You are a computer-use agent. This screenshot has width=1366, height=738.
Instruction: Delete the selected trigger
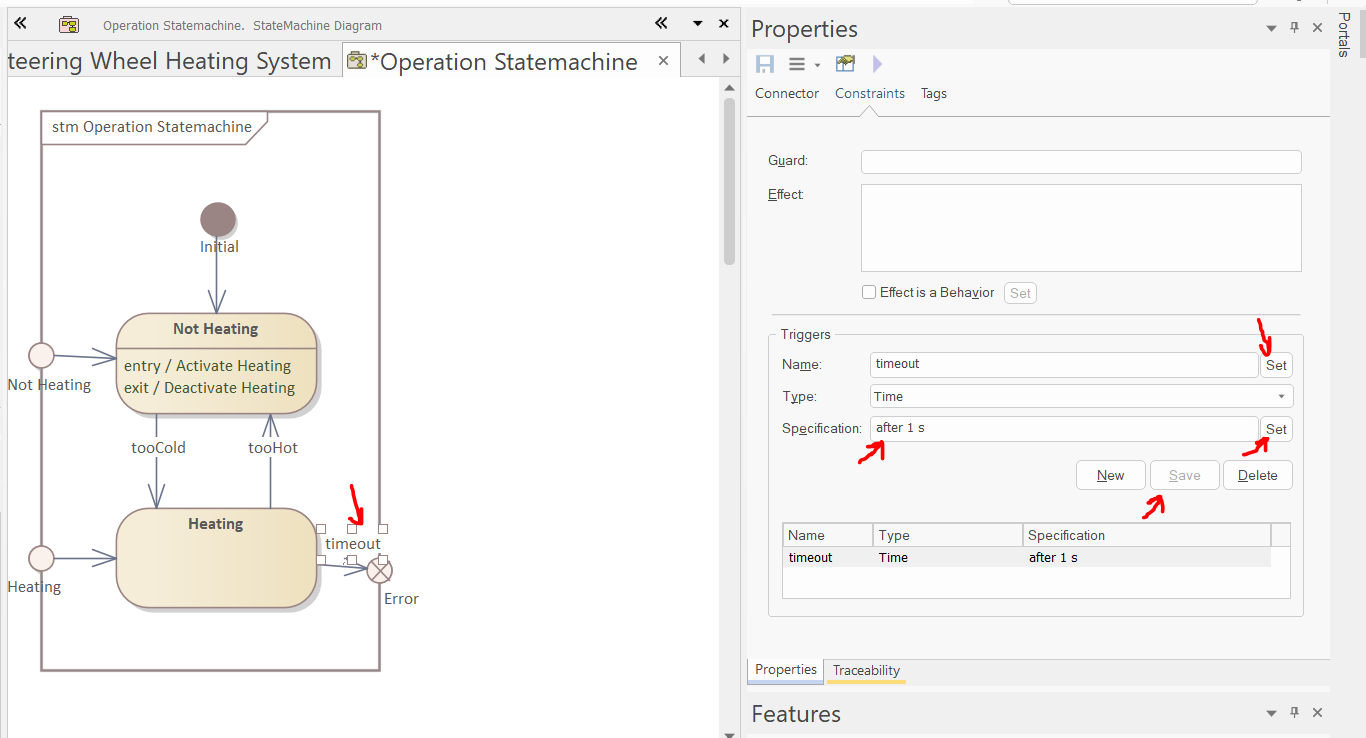point(1257,475)
